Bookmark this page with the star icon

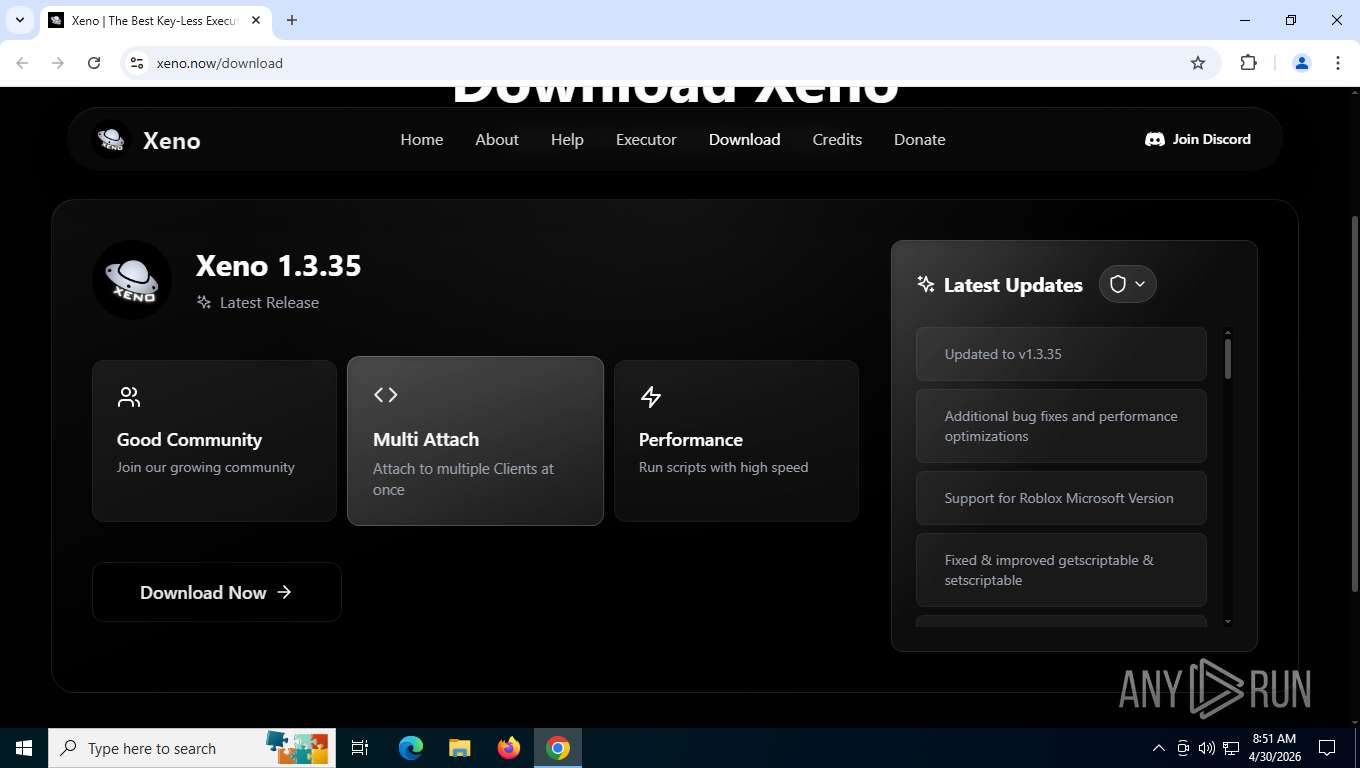point(1198,63)
